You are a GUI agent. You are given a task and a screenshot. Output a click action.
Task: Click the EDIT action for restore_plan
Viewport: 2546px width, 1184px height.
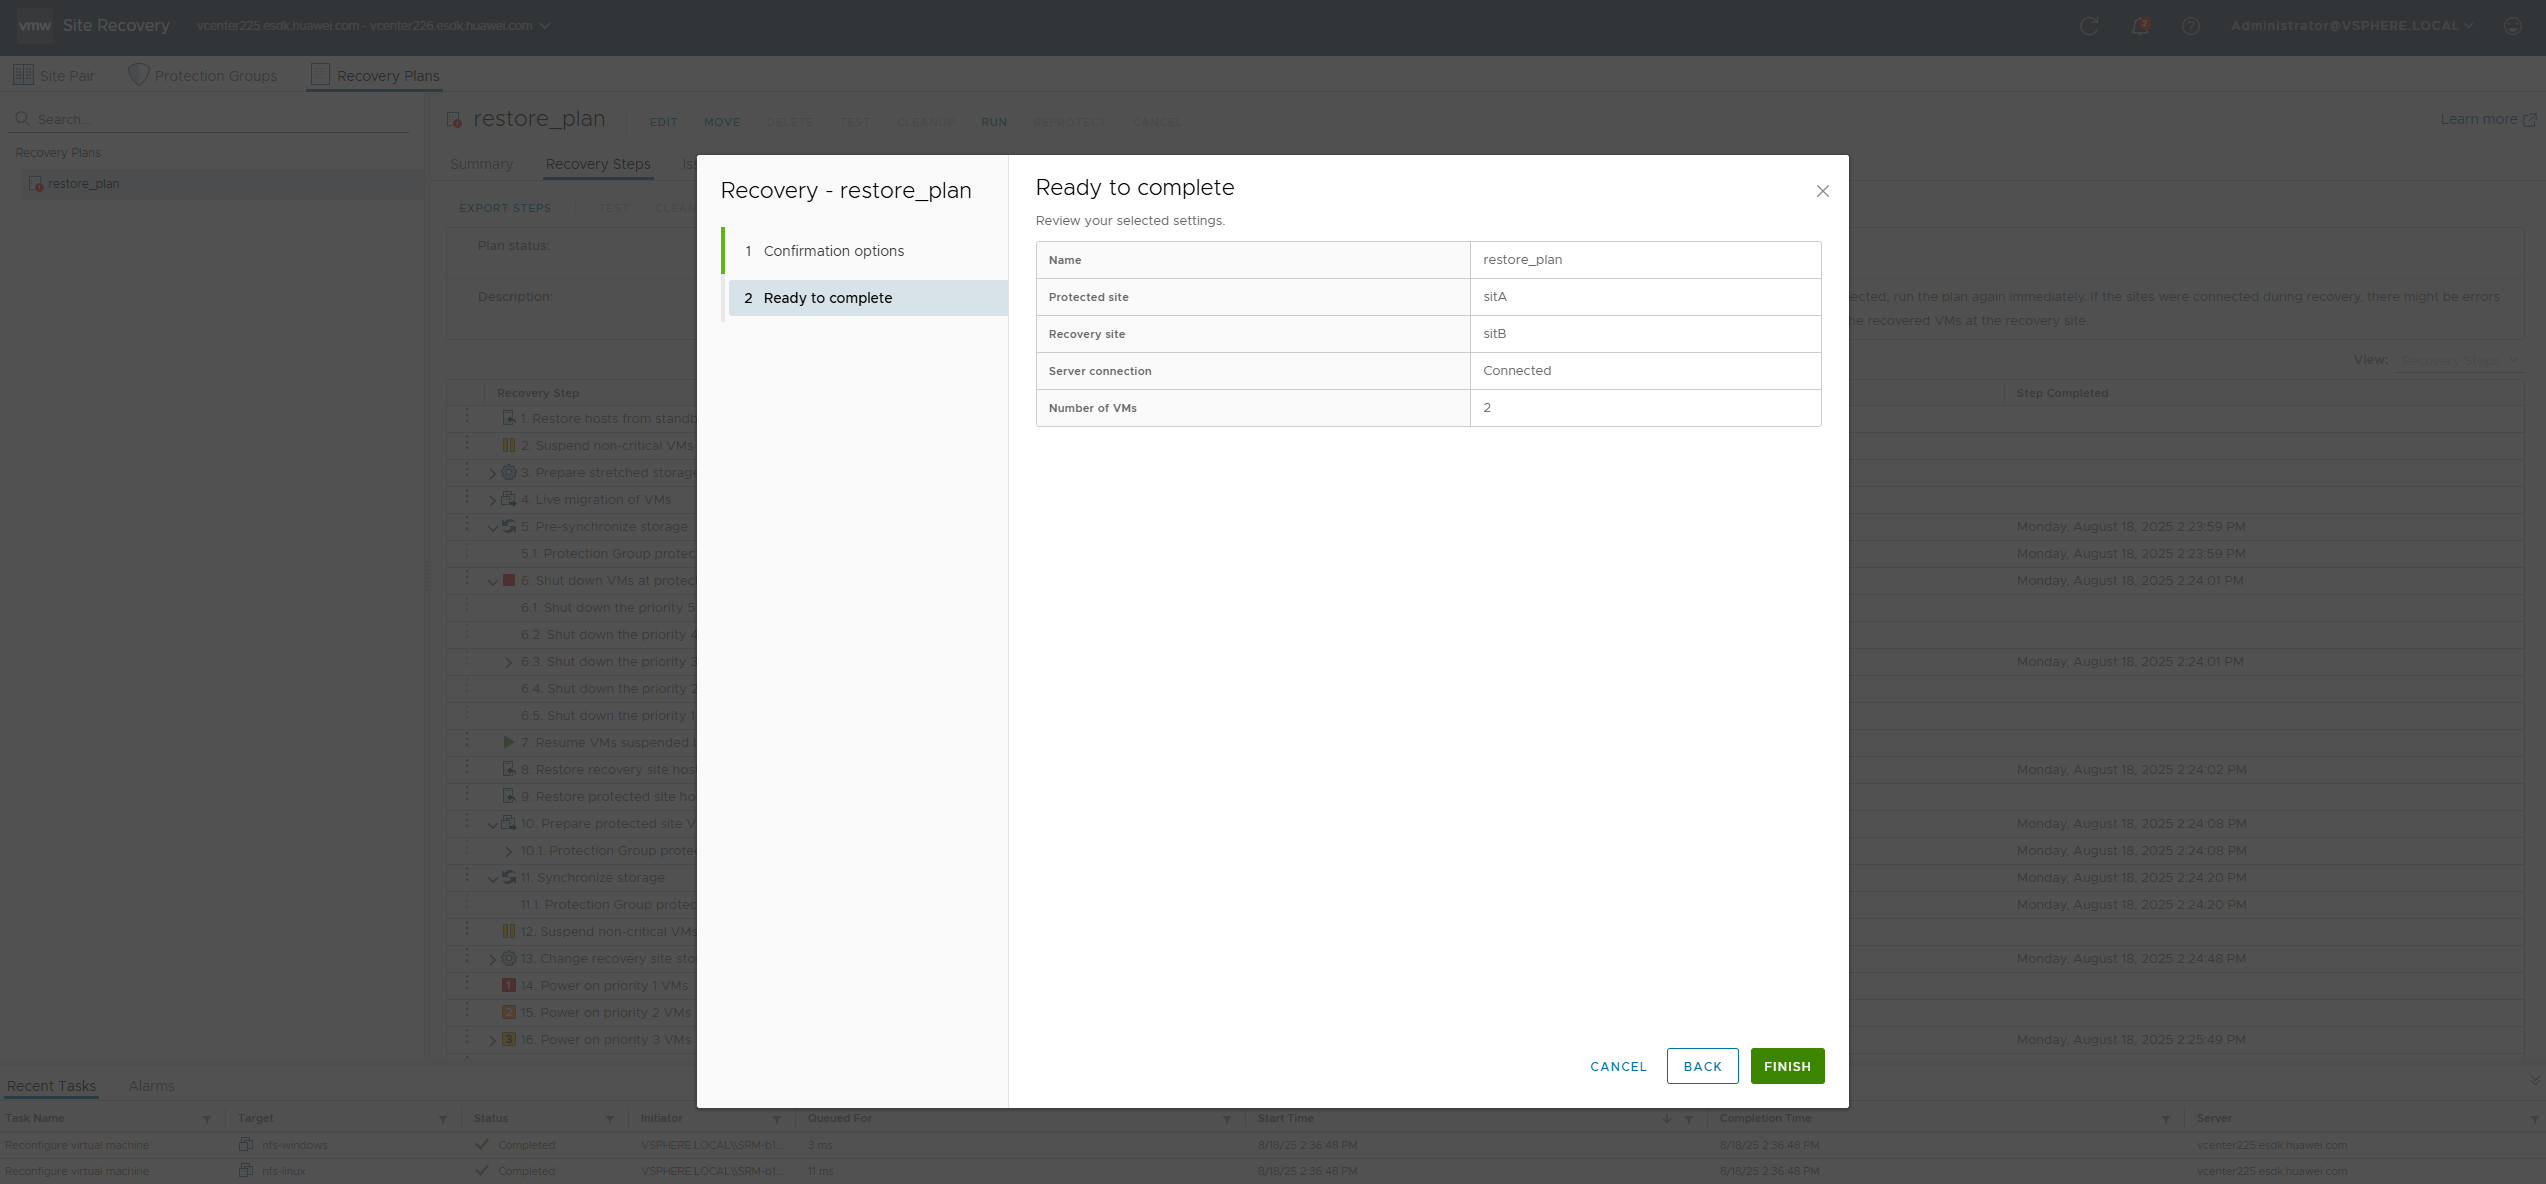663,122
